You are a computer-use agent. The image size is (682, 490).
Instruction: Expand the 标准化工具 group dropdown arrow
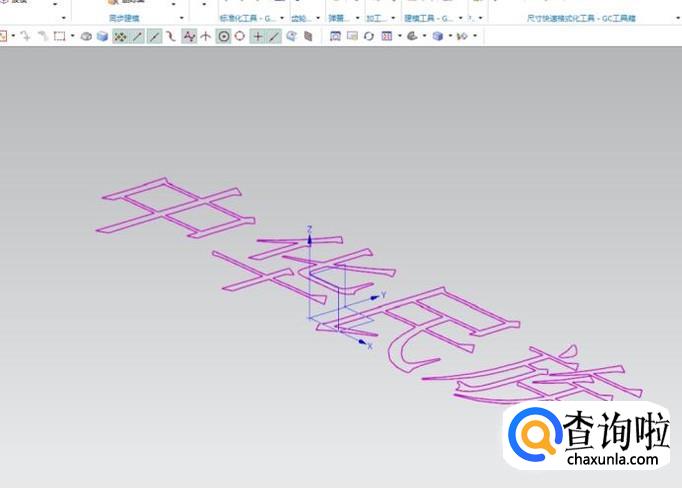coord(282,18)
